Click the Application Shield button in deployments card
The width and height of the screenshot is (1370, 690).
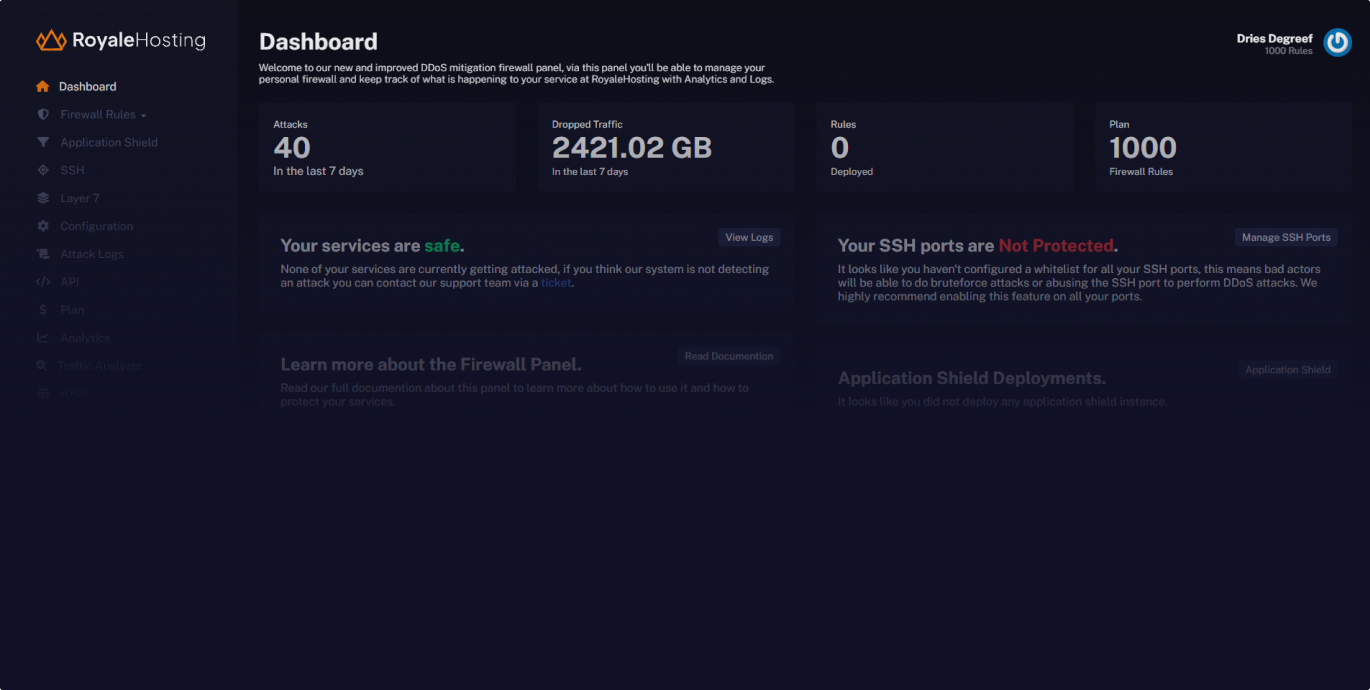(1288, 370)
